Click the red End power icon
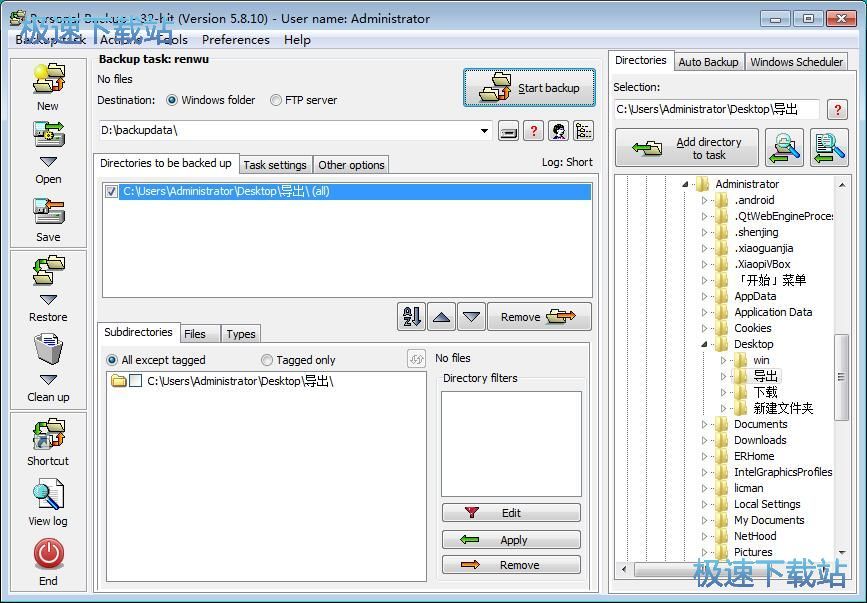Image resolution: width=867 pixels, height=603 pixels. (49, 554)
